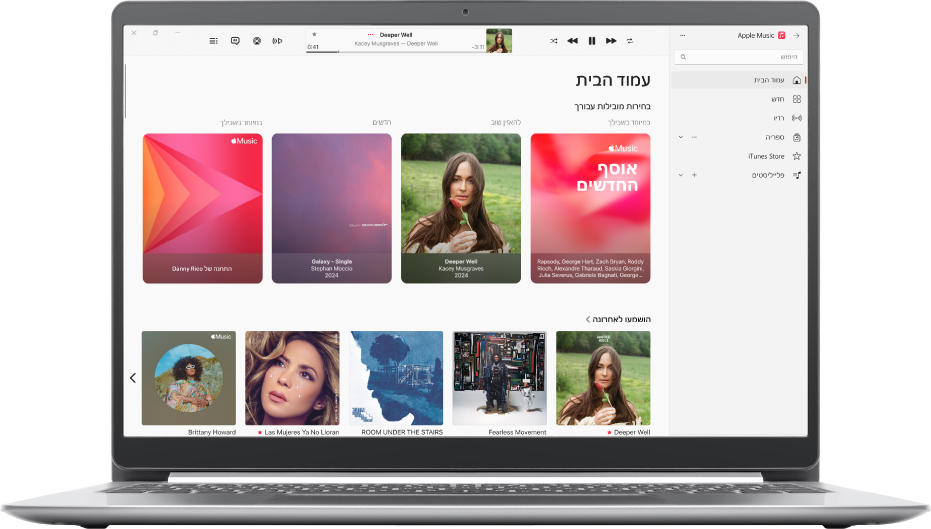Open ROOM UNDER THE STAIRS album cover
This screenshot has width=931, height=529.
click(396, 378)
